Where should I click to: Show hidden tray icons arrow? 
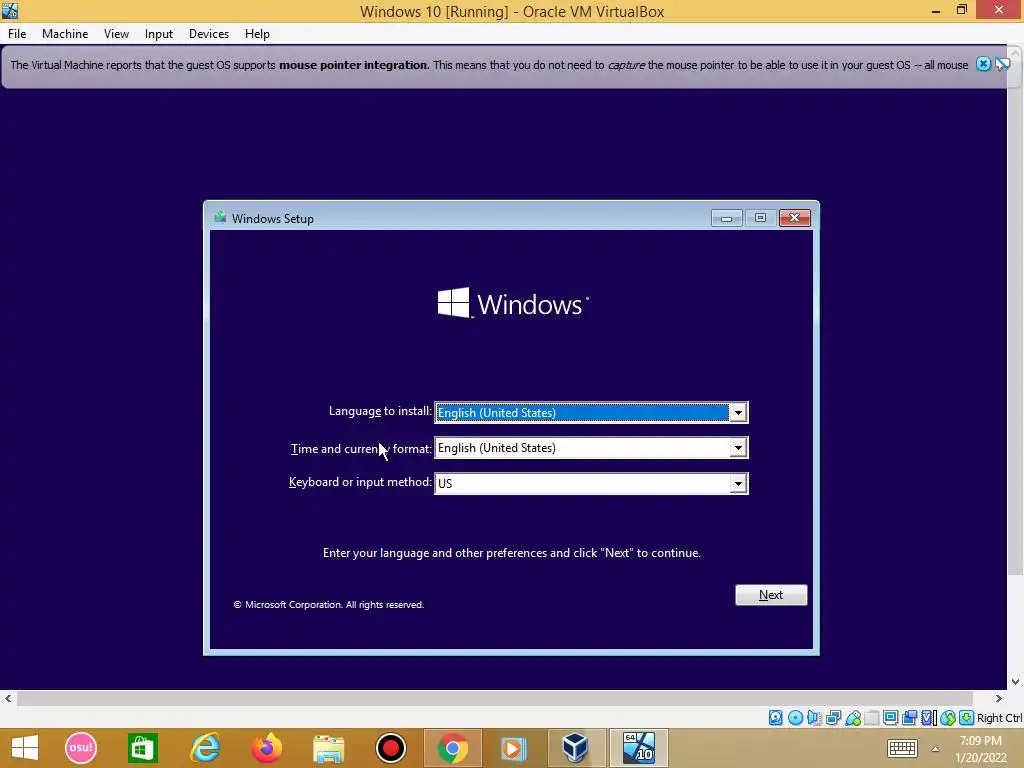coord(935,749)
